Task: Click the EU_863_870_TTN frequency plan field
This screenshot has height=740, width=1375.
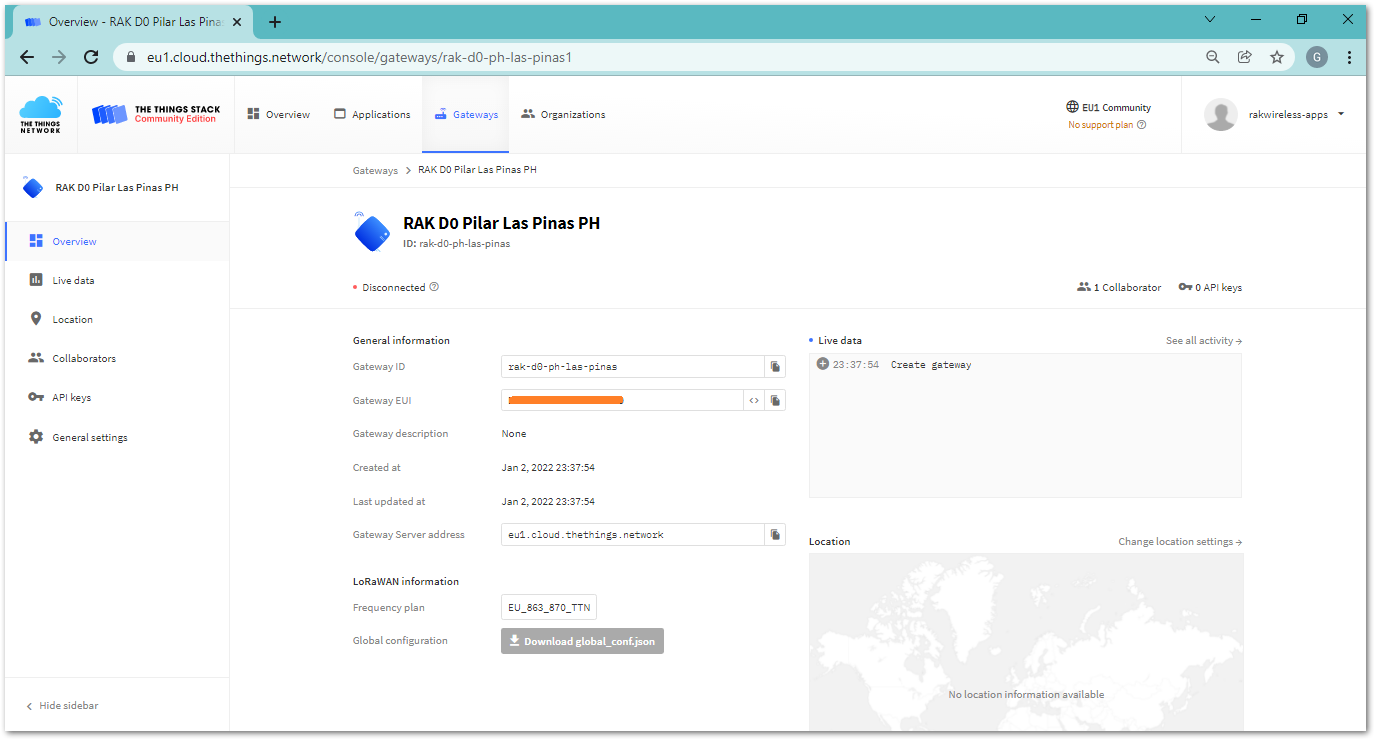Action: click(x=548, y=606)
